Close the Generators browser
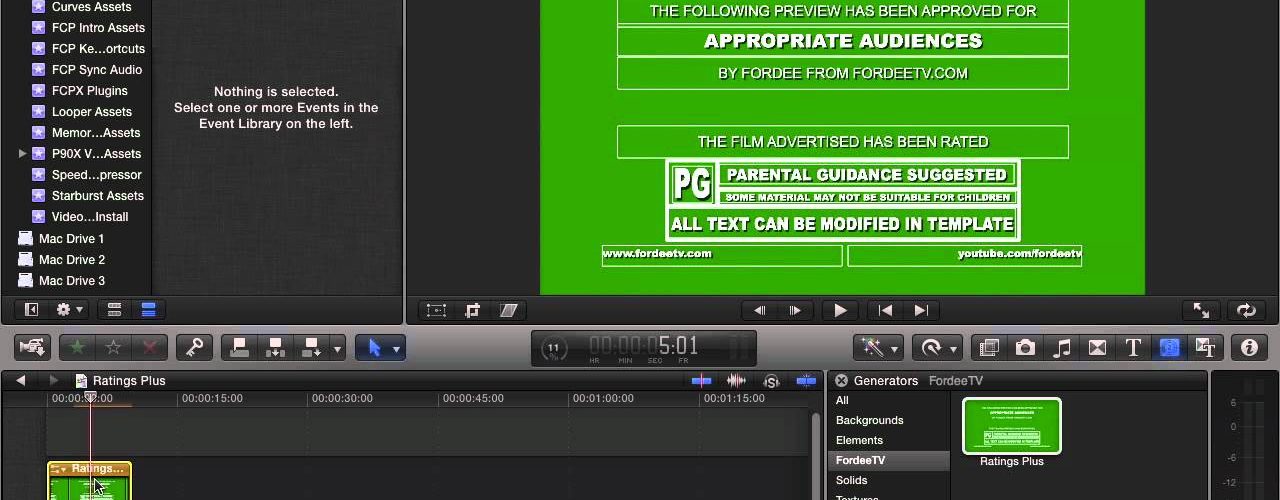The width and height of the screenshot is (1280, 500). pos(841,381)
